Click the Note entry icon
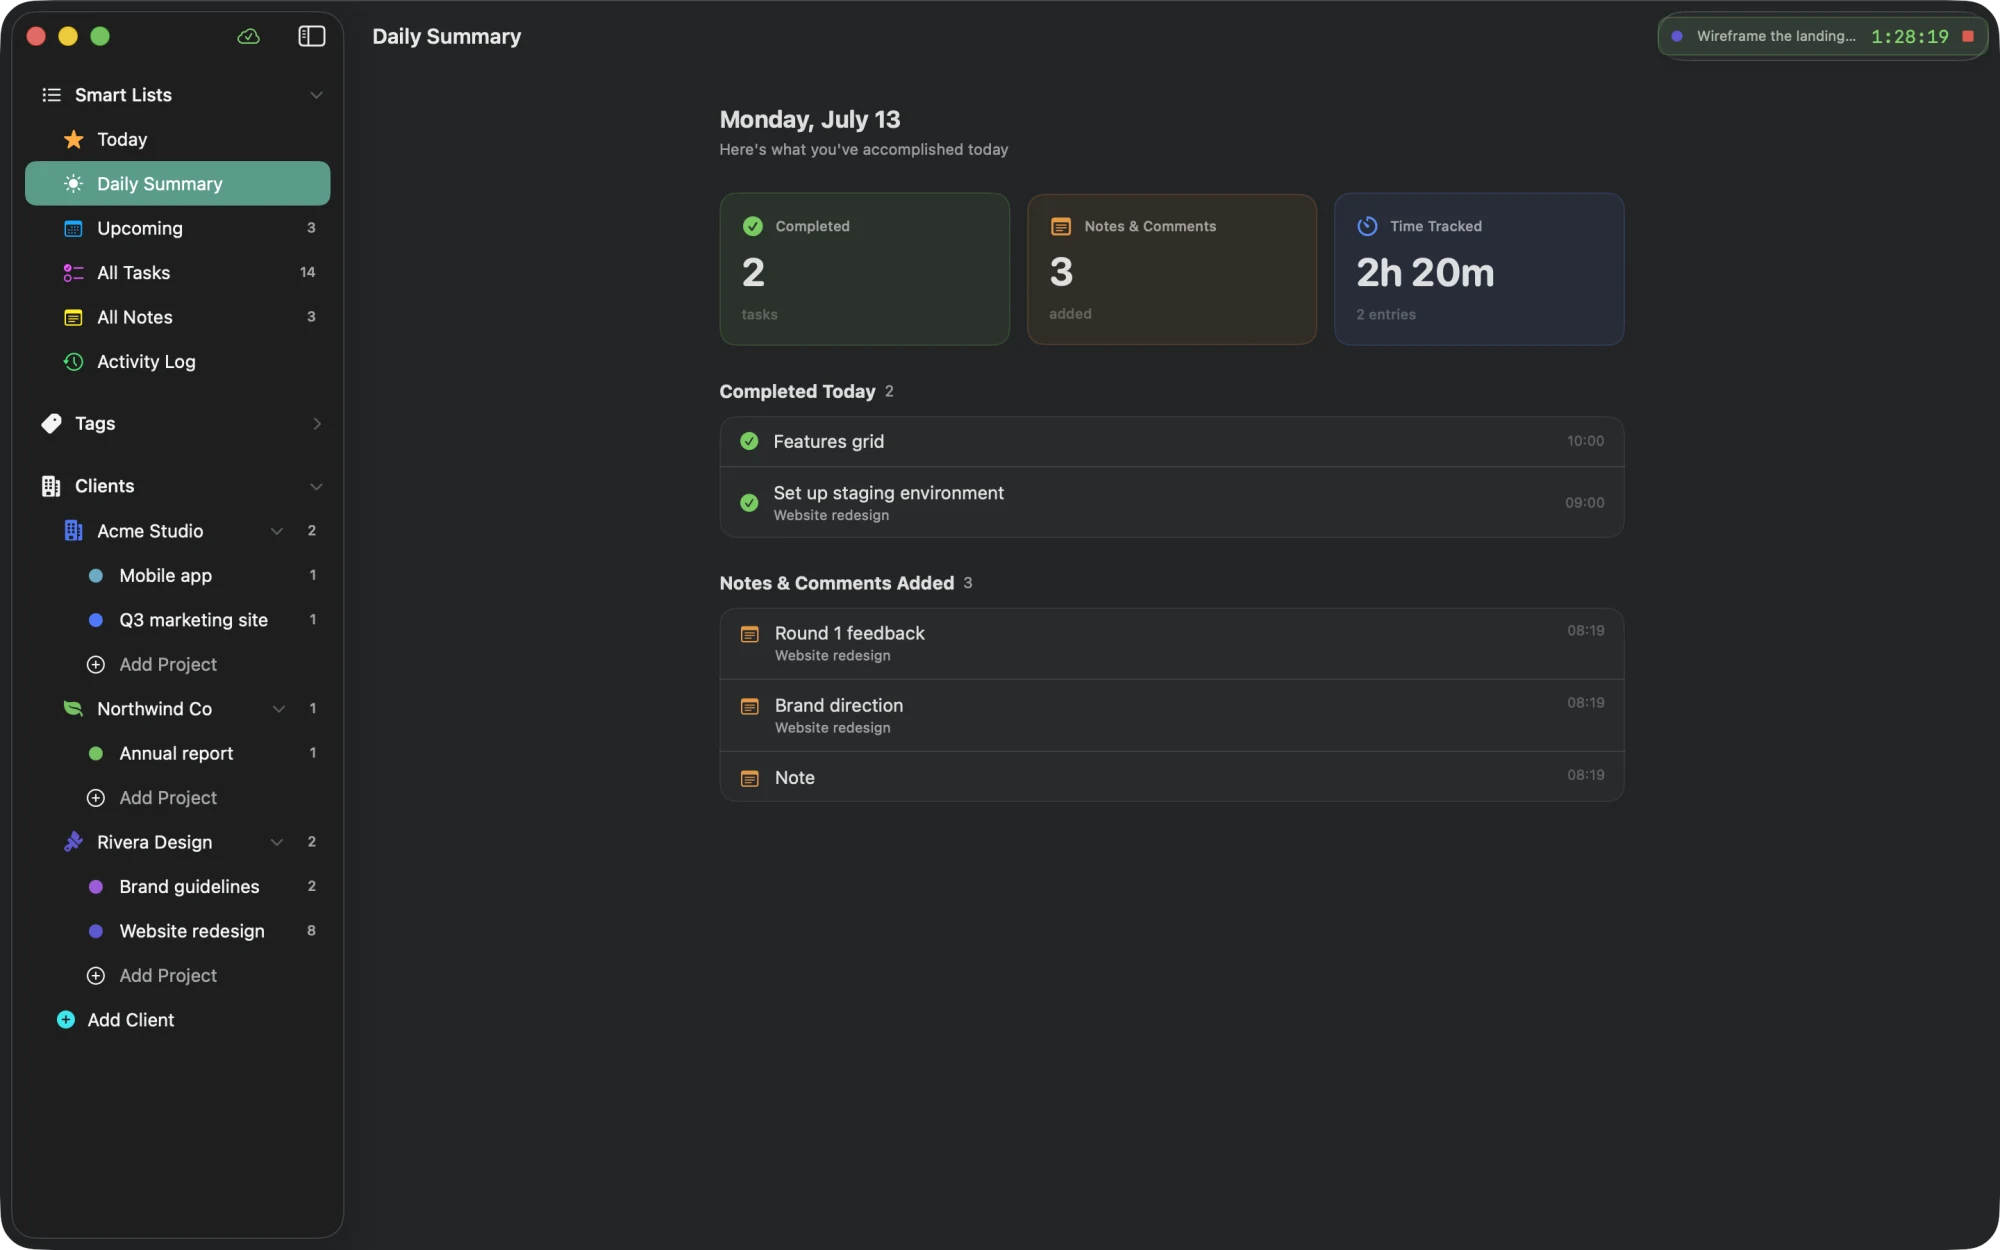This screenshot has height=1250, width=2000. pyautogui.click(x=749, y=779)
